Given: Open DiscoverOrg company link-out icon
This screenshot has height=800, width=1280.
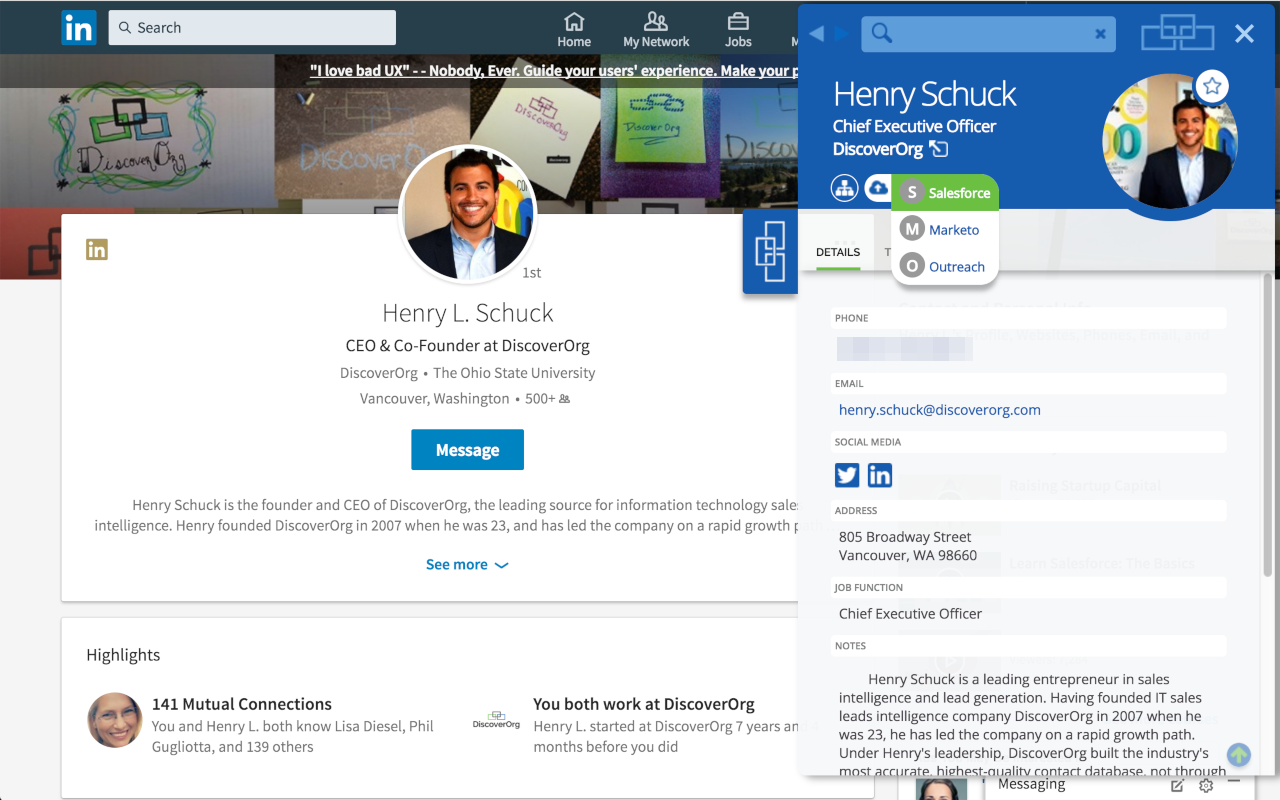Looking at the screenshot, I should [938, 149].
